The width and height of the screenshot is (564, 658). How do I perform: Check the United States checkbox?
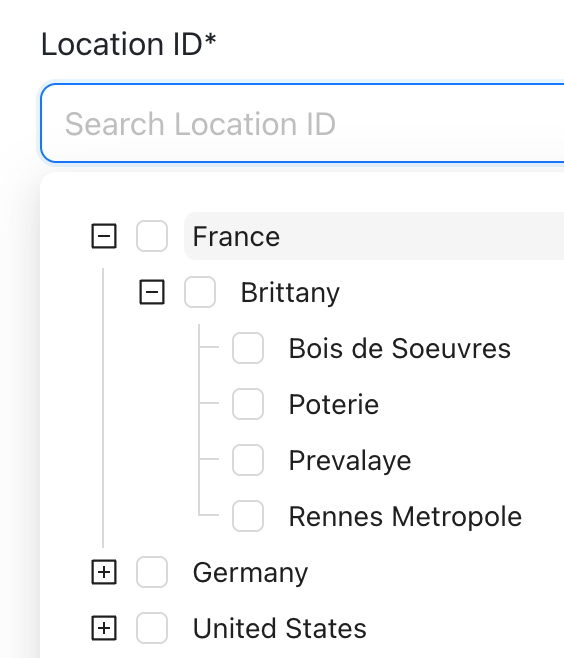152,628
